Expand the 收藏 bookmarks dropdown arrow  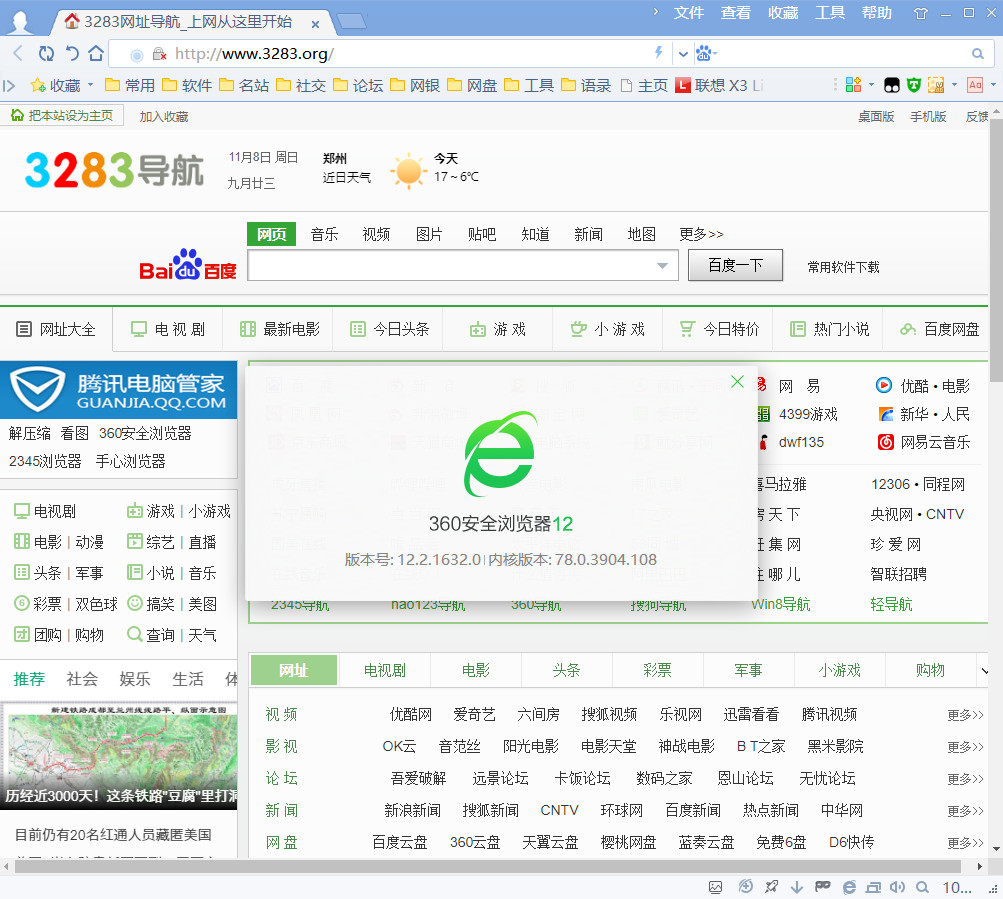pos(90,84)
